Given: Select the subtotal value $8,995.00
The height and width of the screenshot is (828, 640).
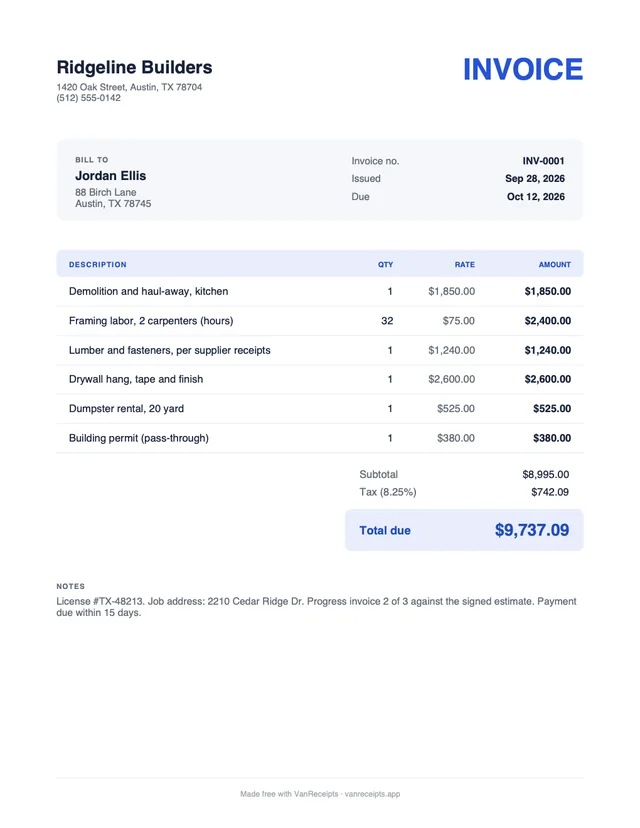Looking at the screenshot, I should [x=545, y=474].
